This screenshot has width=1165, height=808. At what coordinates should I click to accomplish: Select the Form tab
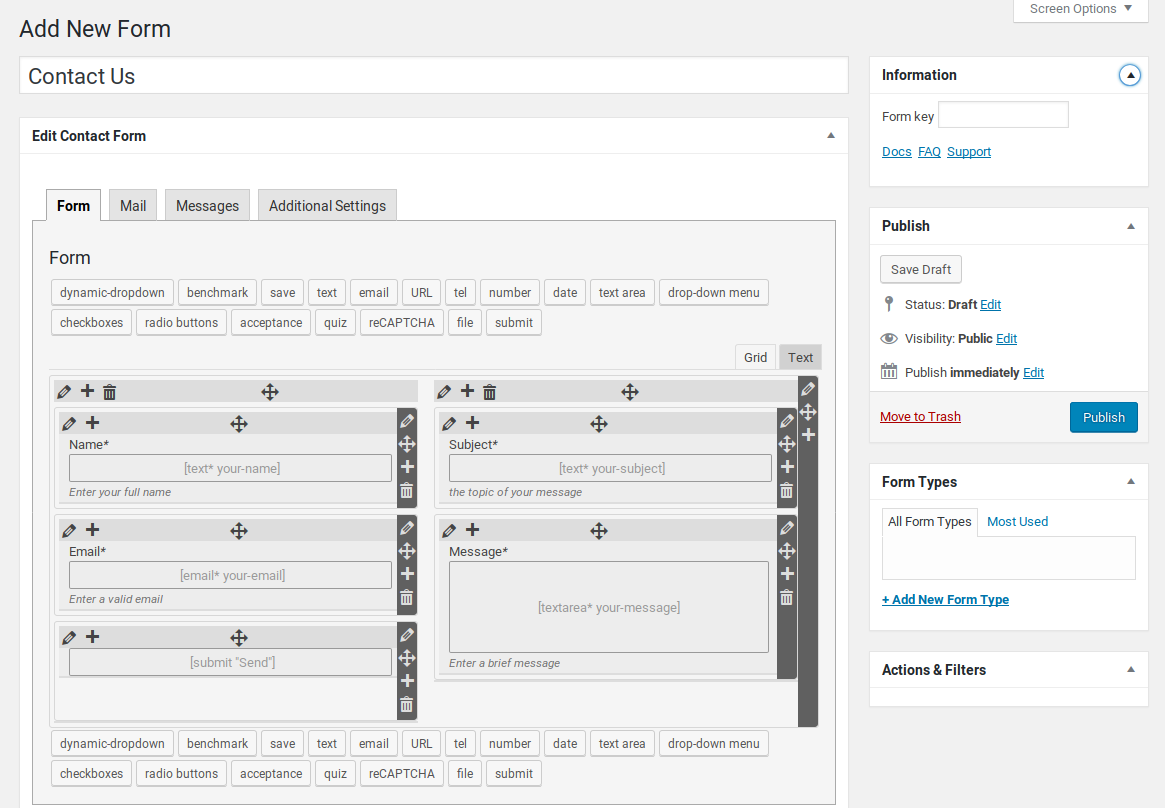click(74, 206)
